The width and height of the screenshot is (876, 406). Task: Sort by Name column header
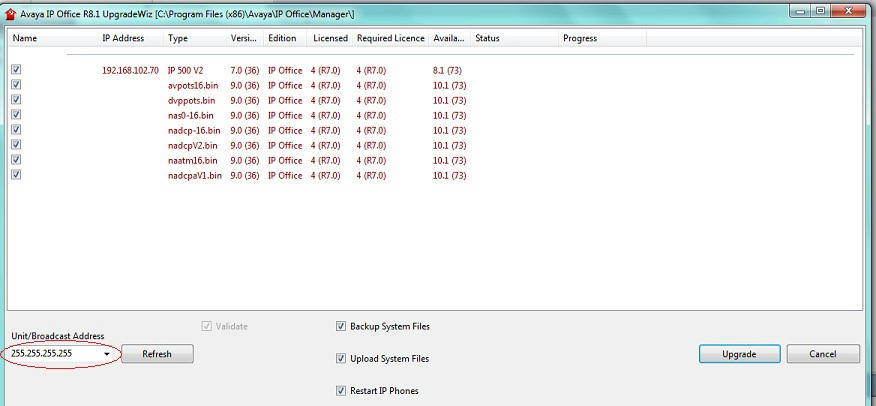click(53, 39)
